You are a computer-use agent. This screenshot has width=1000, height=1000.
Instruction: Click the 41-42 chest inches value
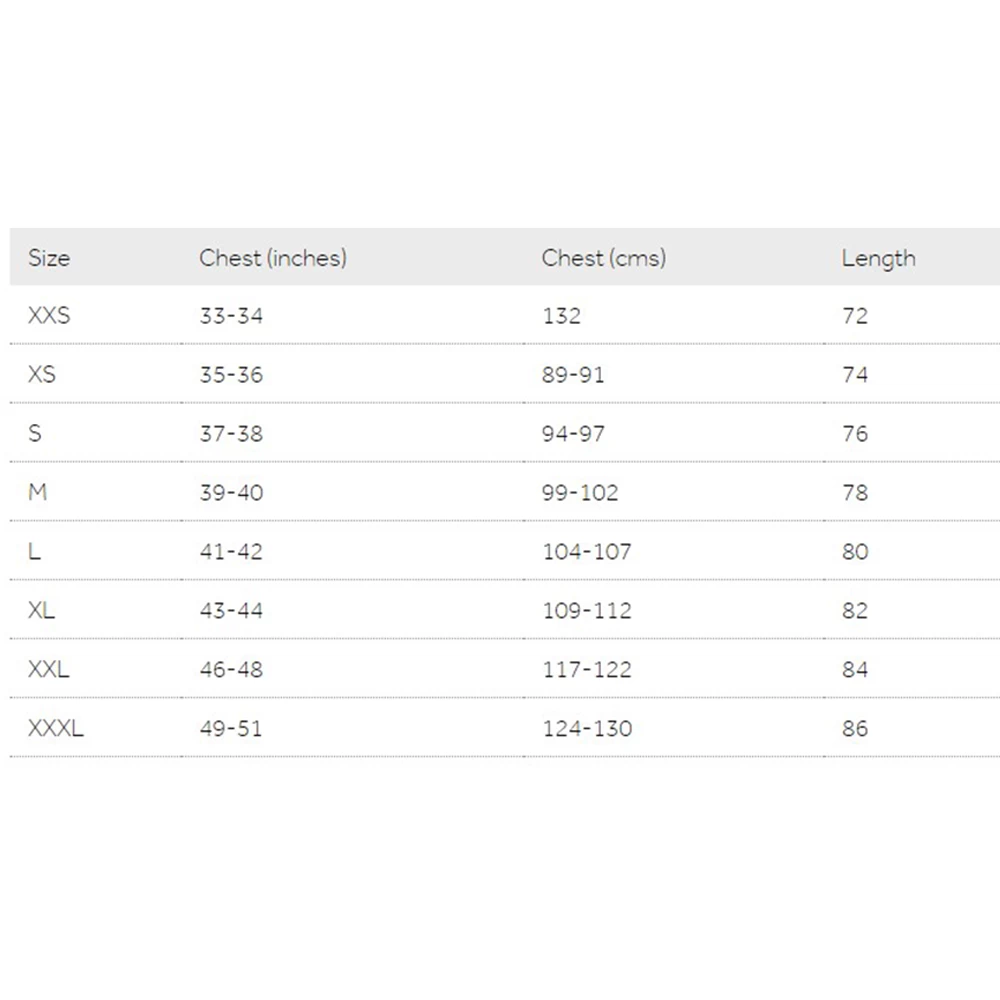click(x=231, y=552)
